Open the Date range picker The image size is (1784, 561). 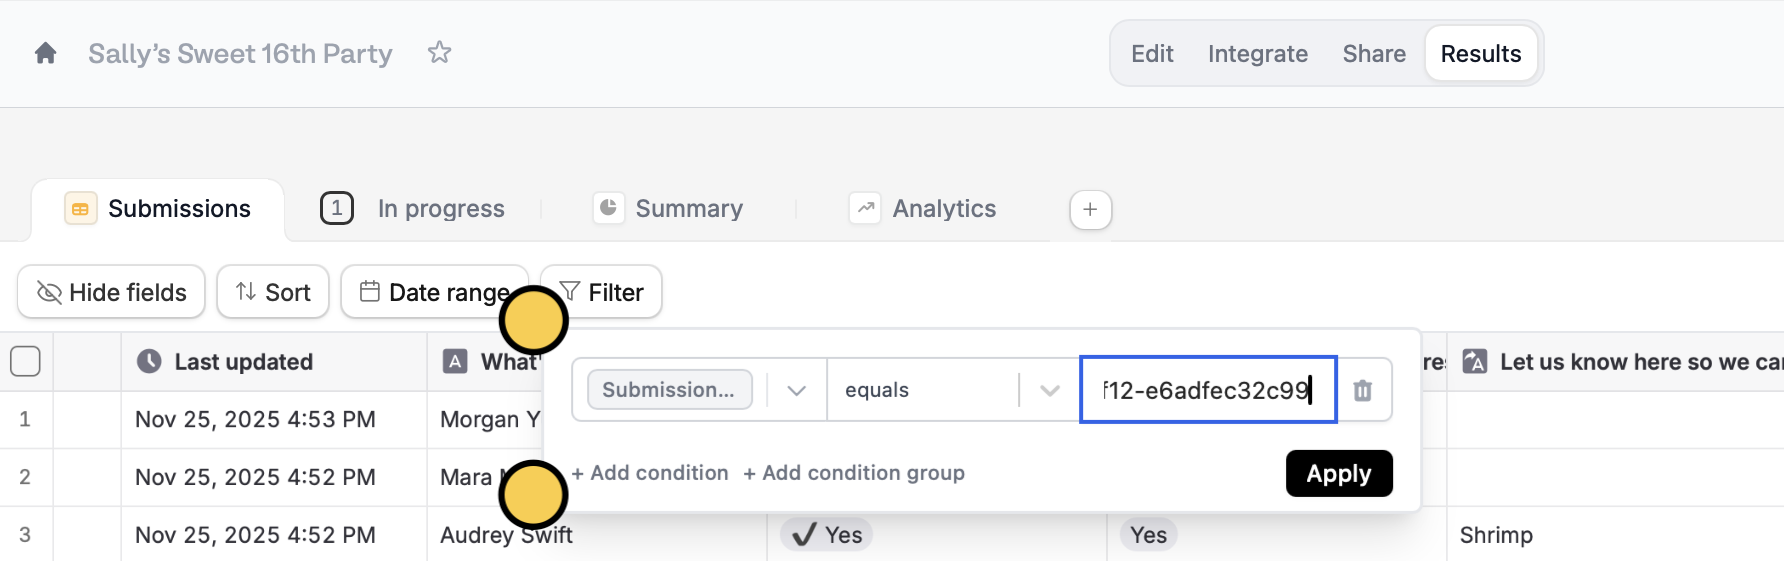click(x=434, y=292)
